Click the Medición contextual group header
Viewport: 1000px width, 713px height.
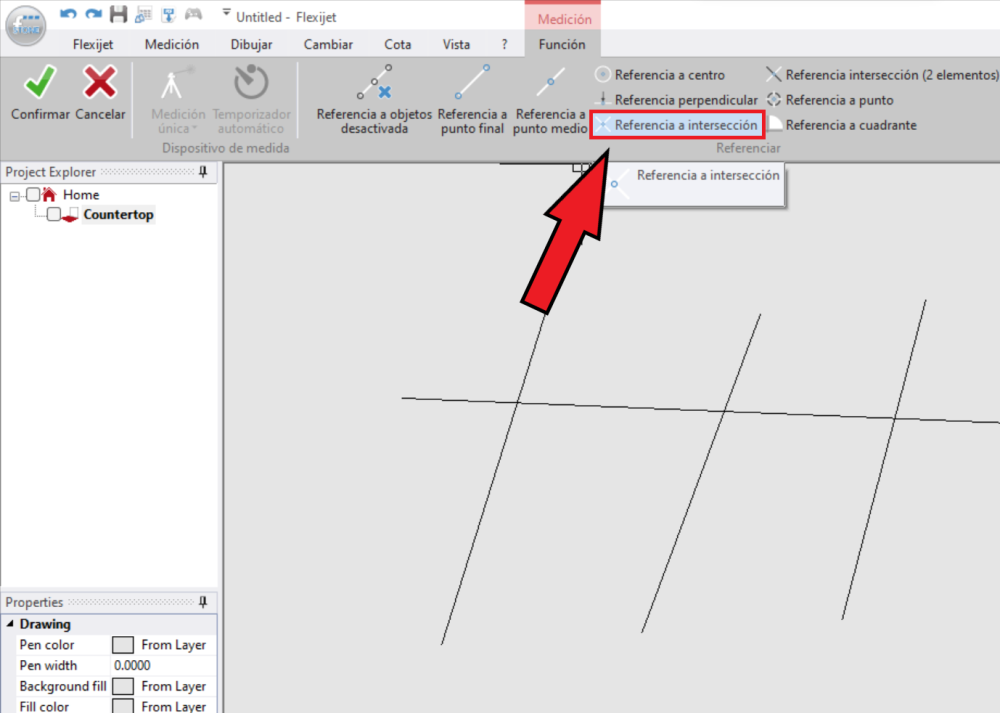coord(564,19)
